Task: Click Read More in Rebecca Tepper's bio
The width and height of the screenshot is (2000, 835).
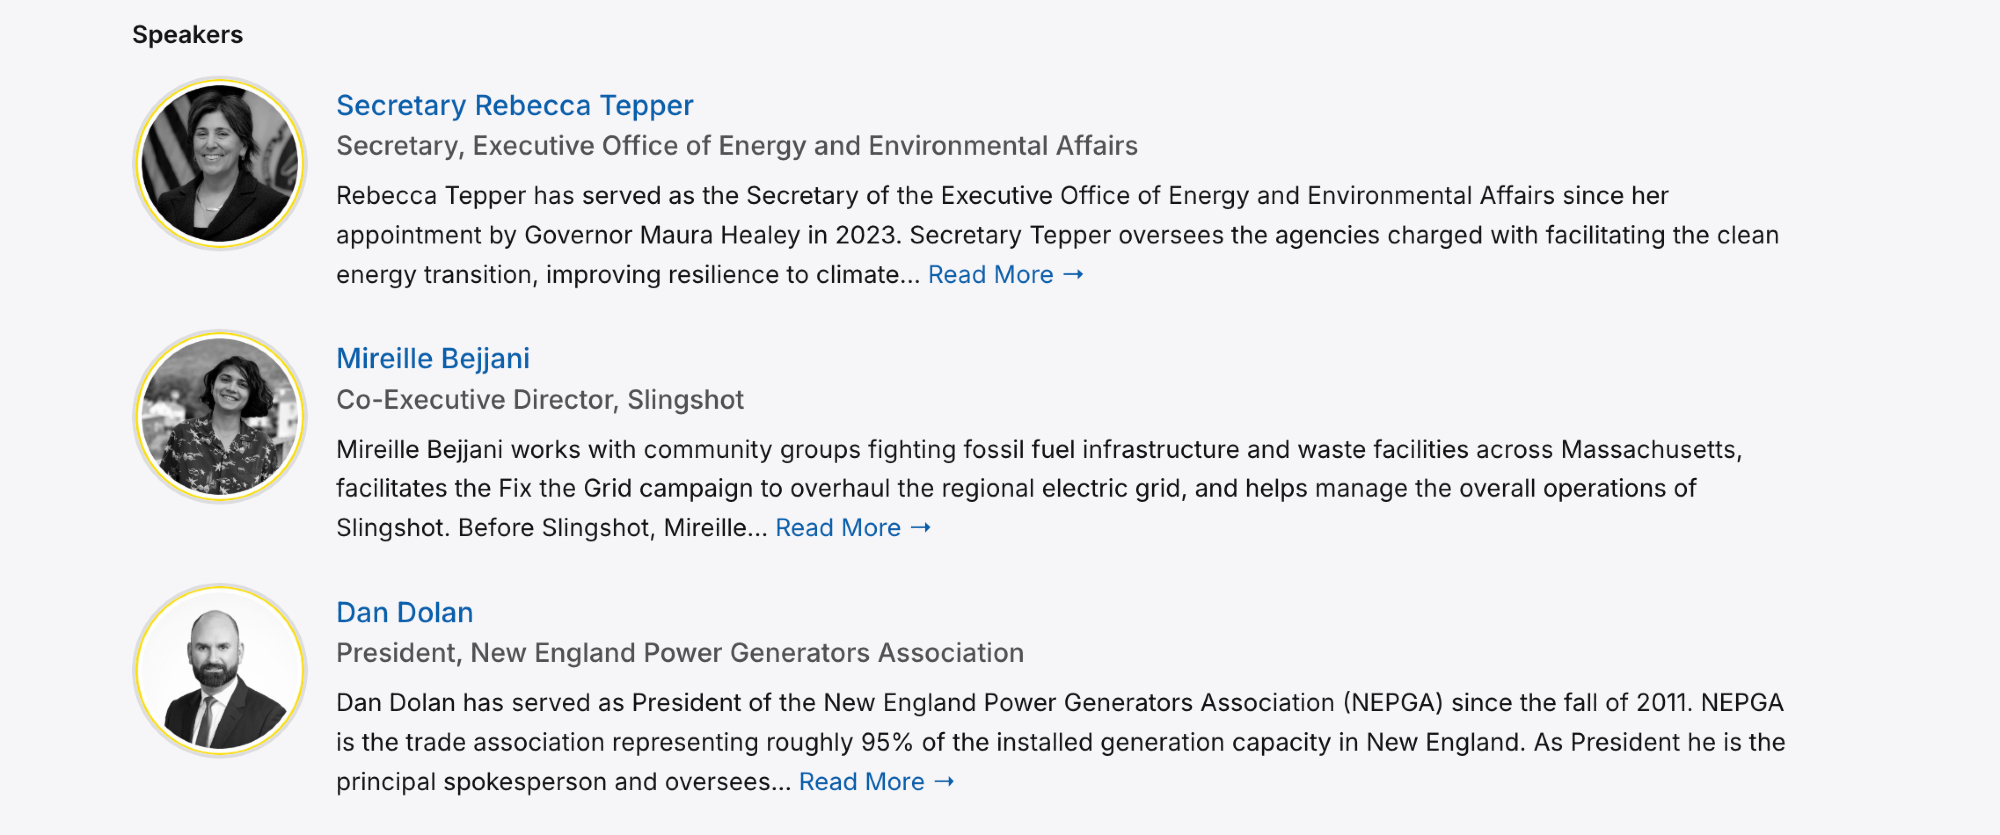Action: [x=990, y=274]
